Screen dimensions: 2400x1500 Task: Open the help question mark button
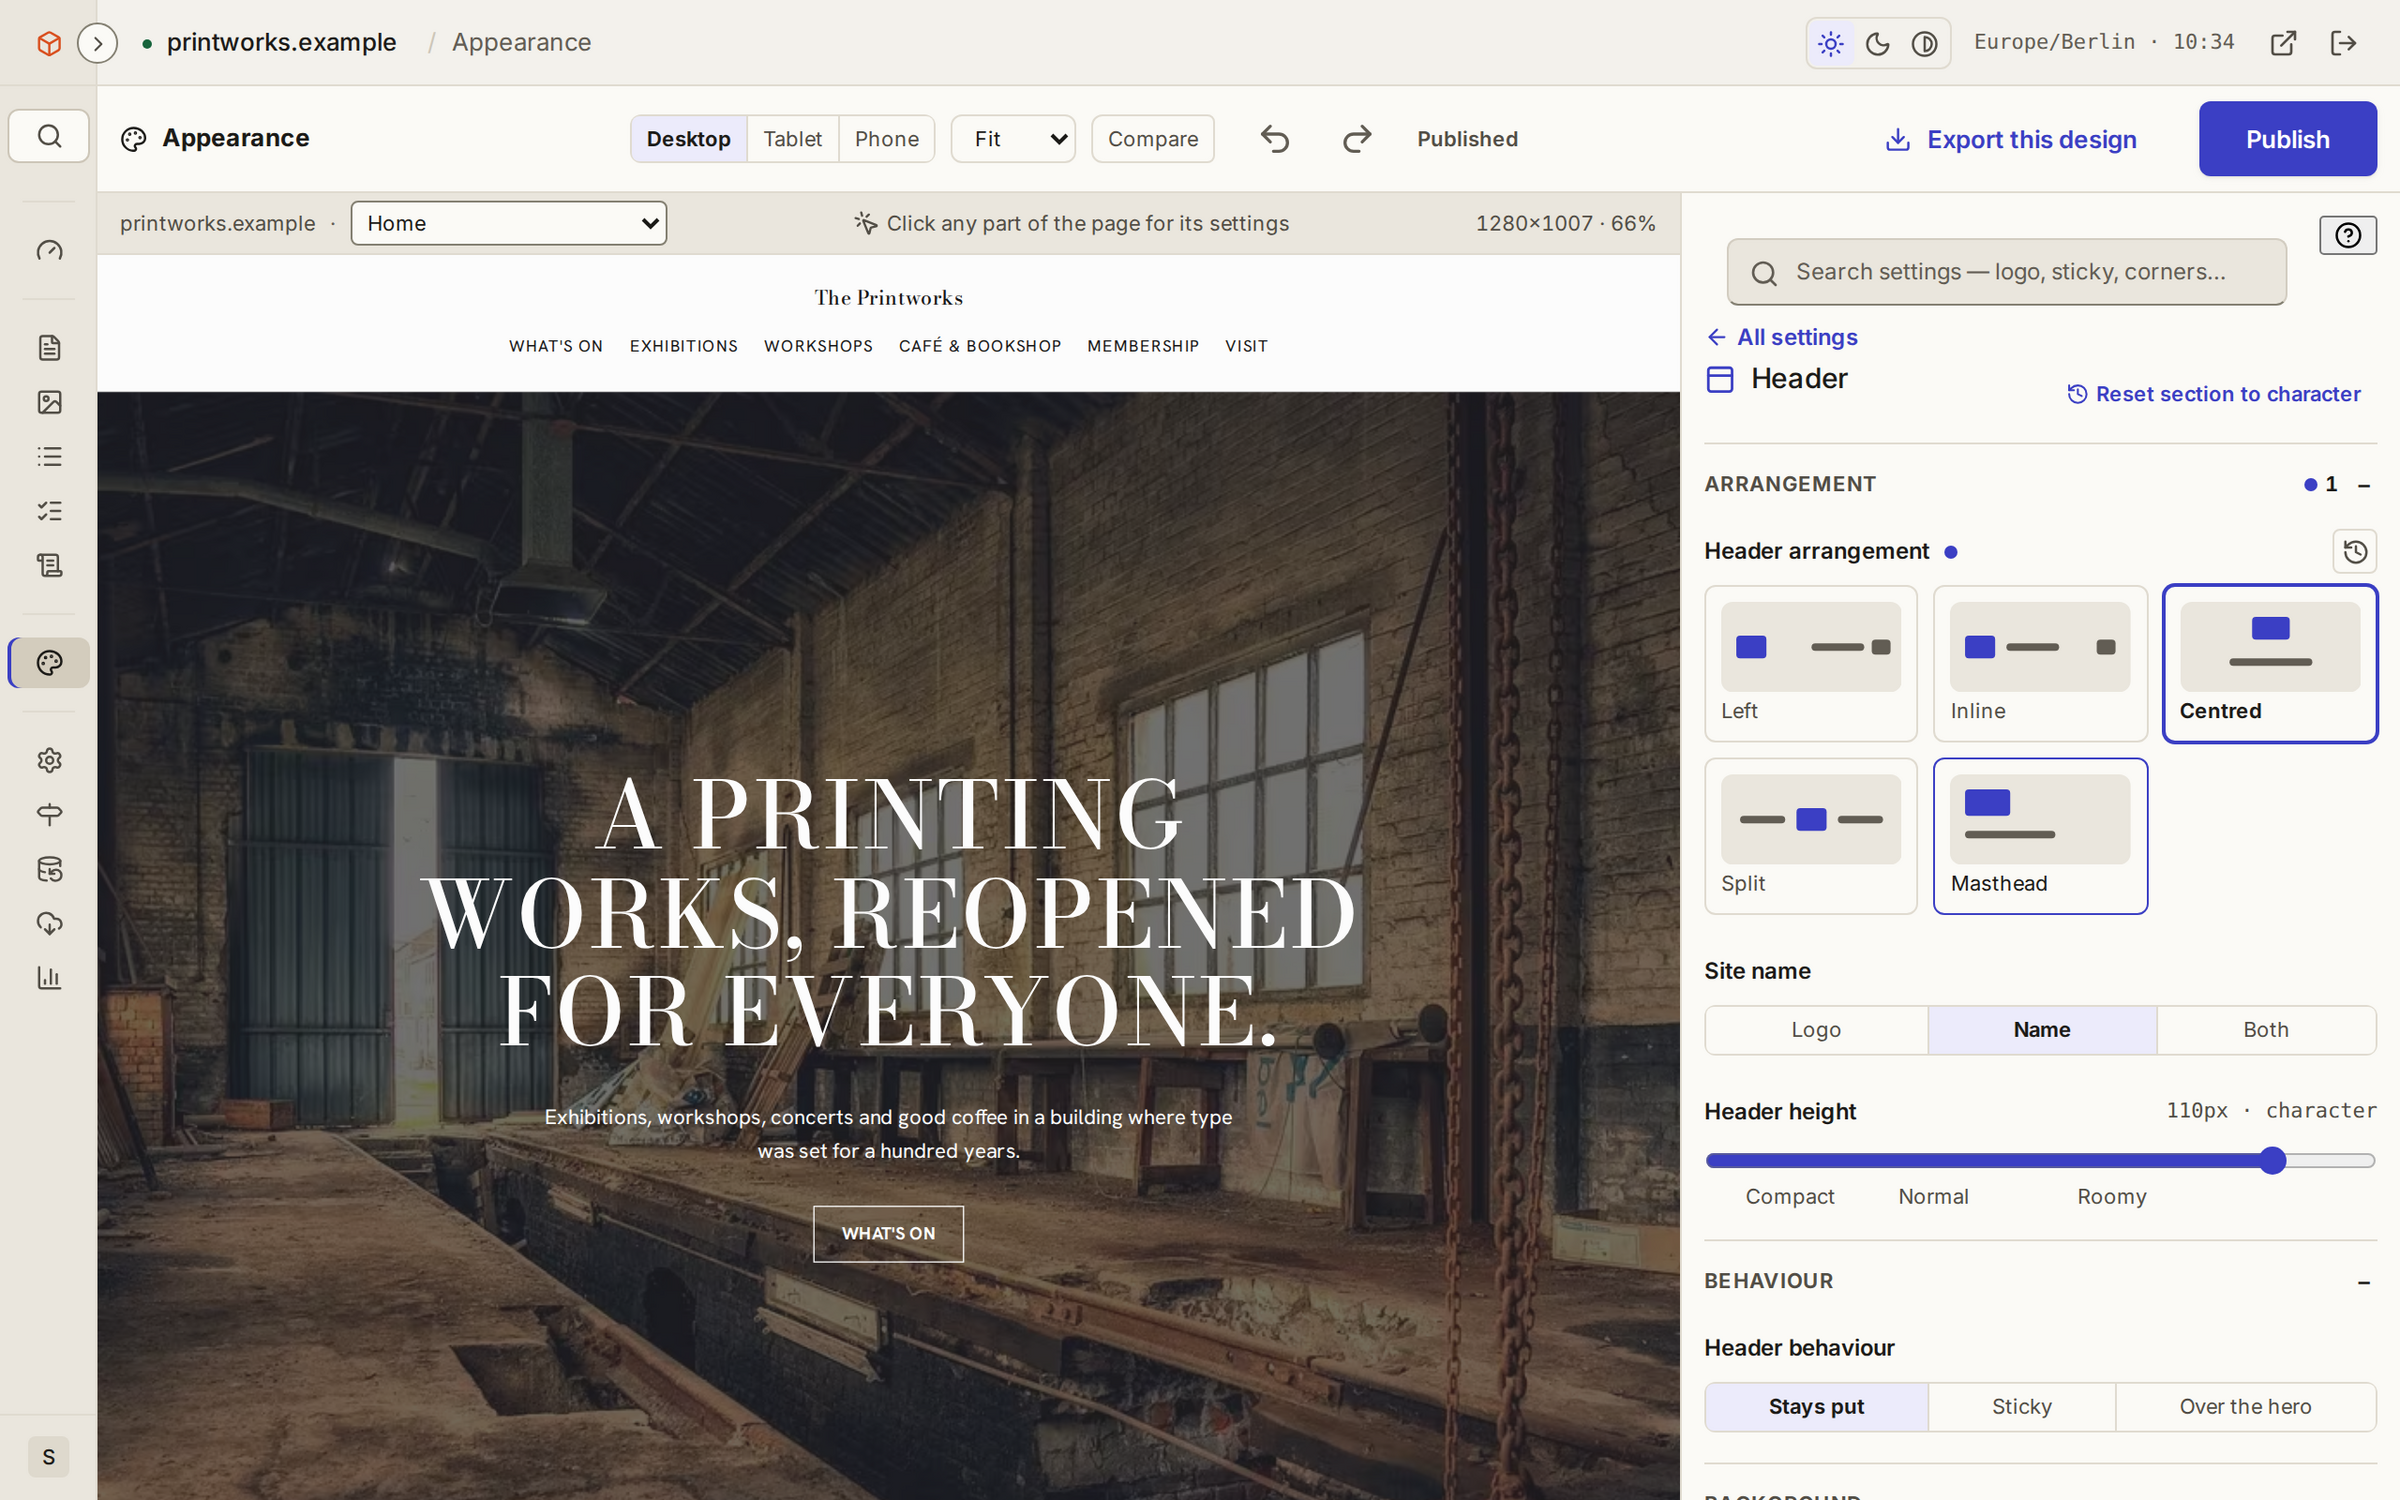coord(2348,235)
